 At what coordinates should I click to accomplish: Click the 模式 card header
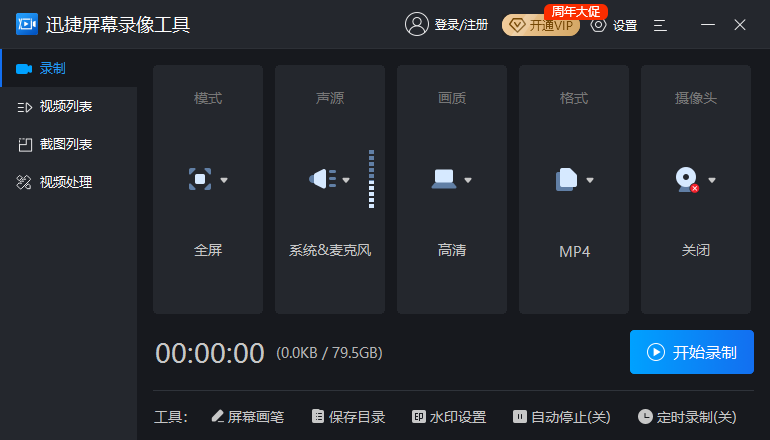[x=208, y=98]
